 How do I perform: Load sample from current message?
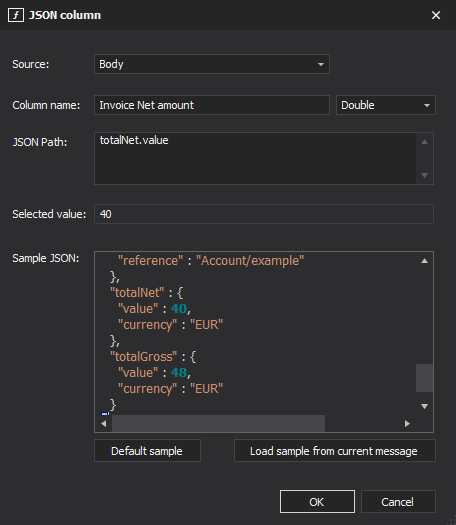tap(335, 451)
